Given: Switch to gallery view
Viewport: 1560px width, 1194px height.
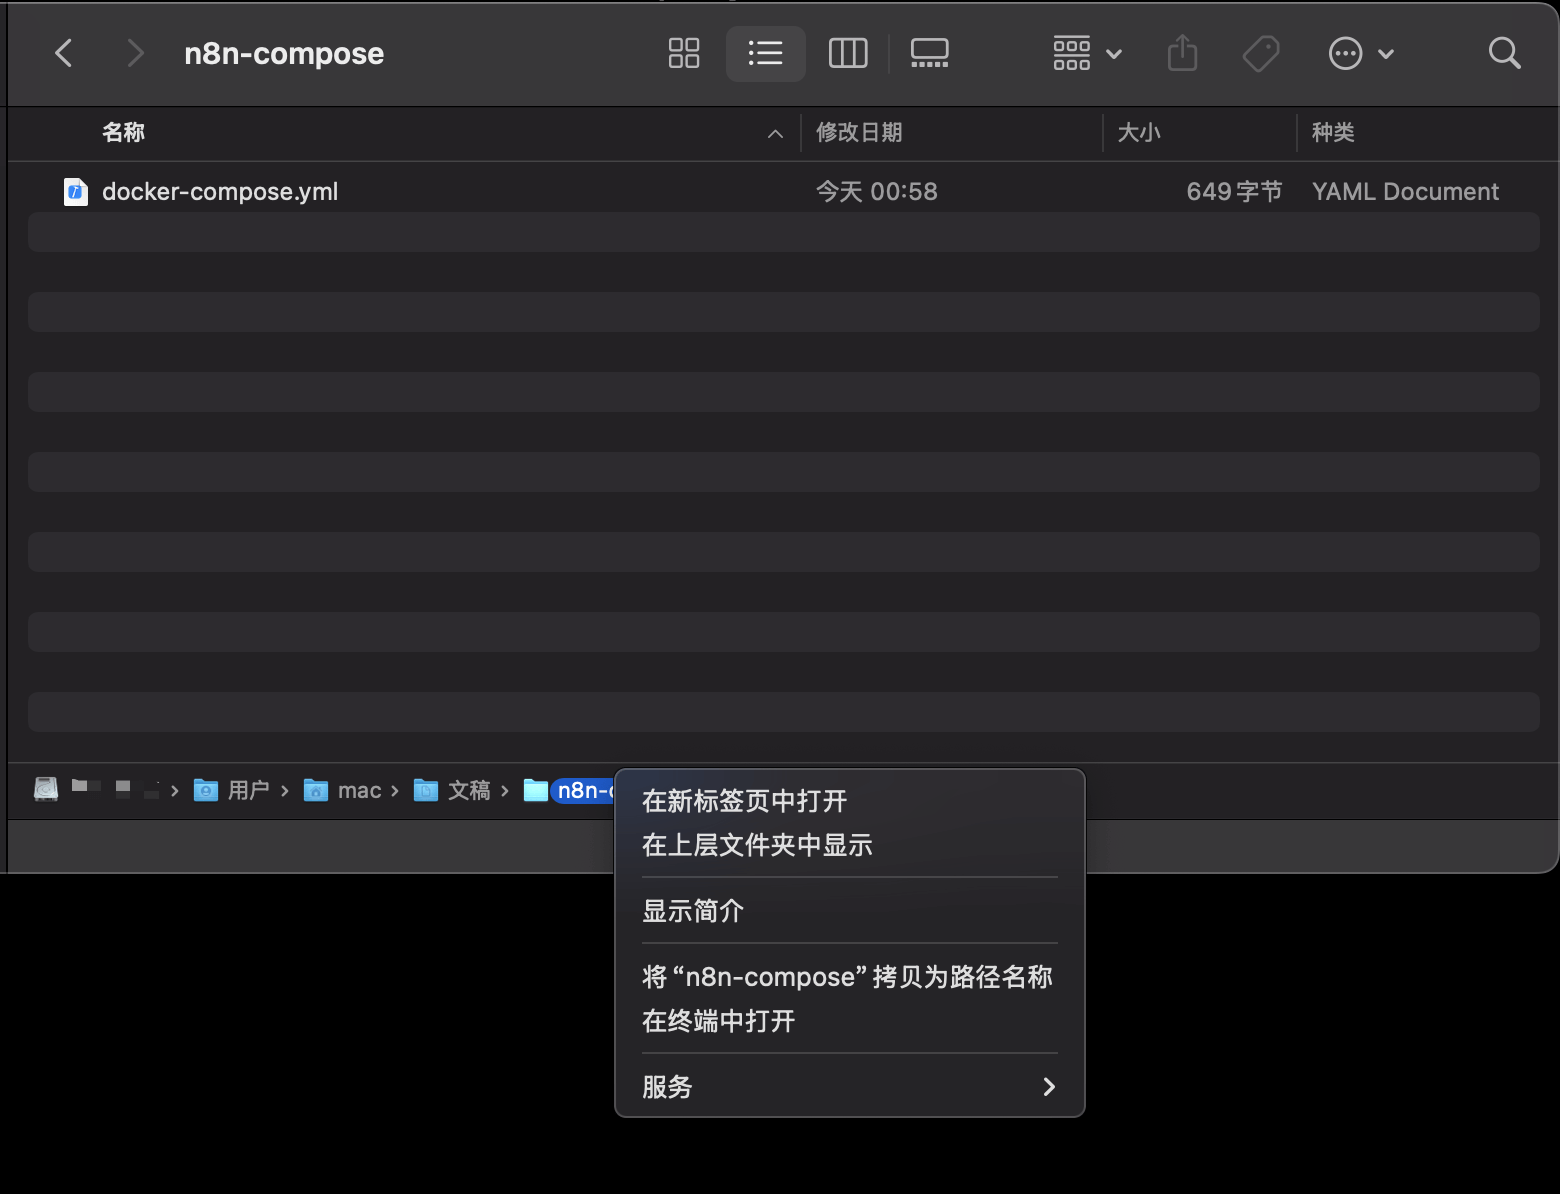Looking at the screenshot, I should tap(929, 53).
